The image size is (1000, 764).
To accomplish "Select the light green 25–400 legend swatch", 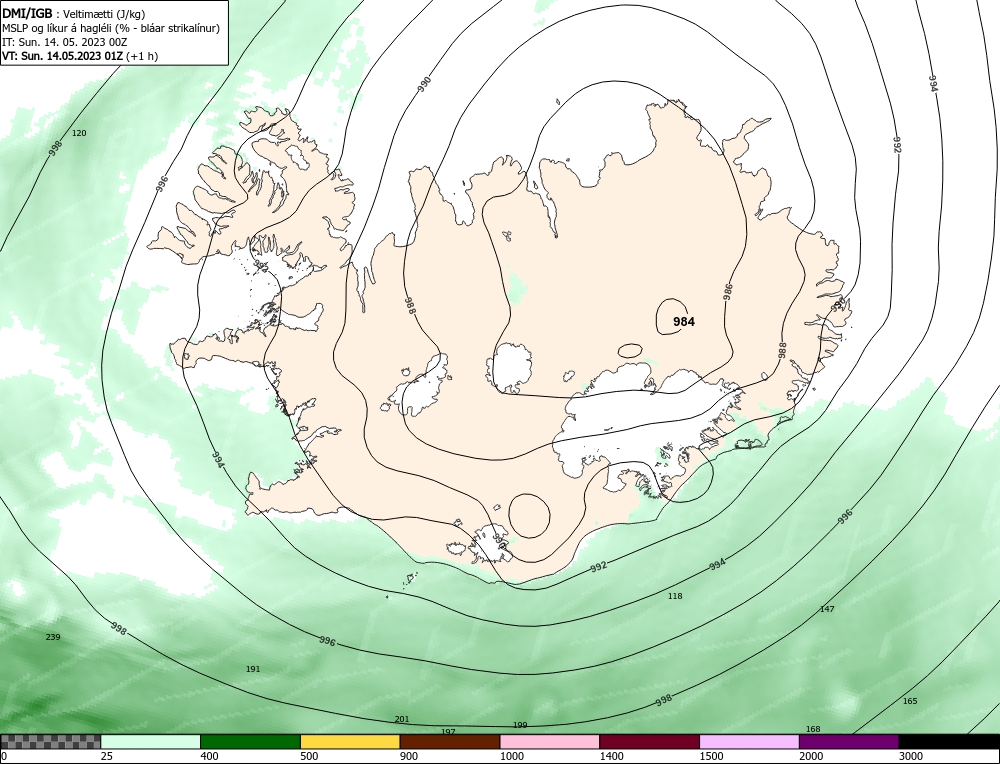I will [151, 741].
